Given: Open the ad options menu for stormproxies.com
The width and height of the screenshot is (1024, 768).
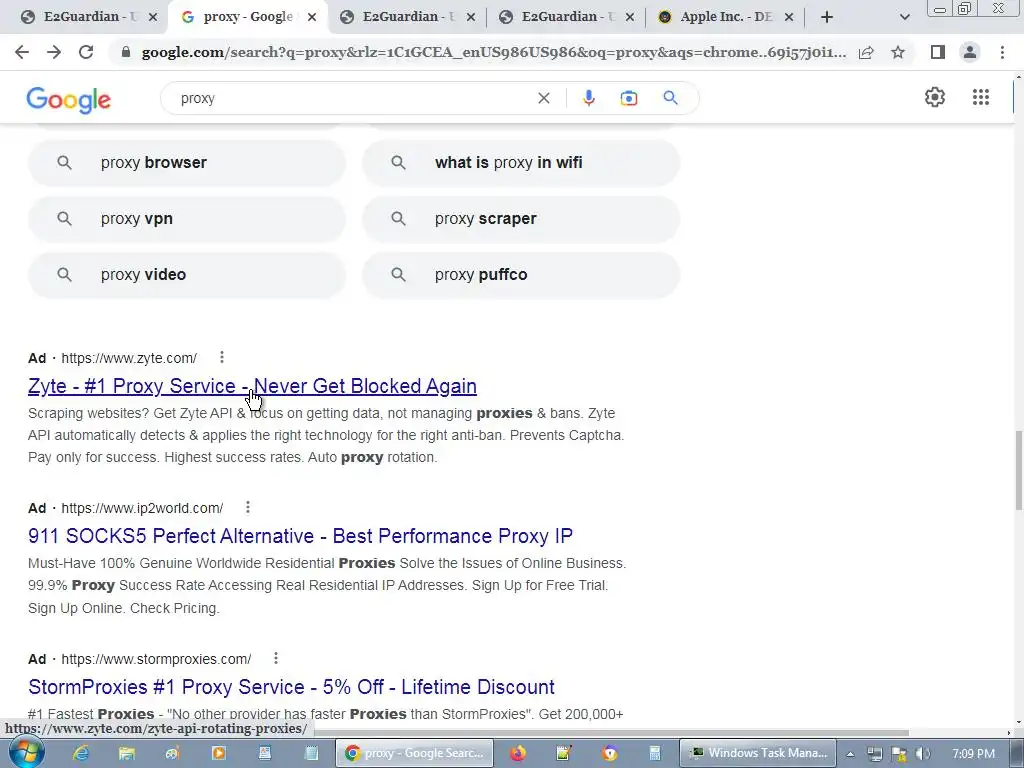Looking at the screenshot, I should point(276,658).
